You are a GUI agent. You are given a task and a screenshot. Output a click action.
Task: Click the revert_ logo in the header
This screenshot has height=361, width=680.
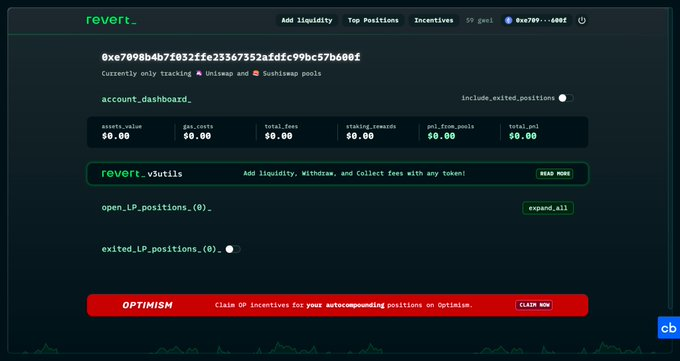(111, 20)
